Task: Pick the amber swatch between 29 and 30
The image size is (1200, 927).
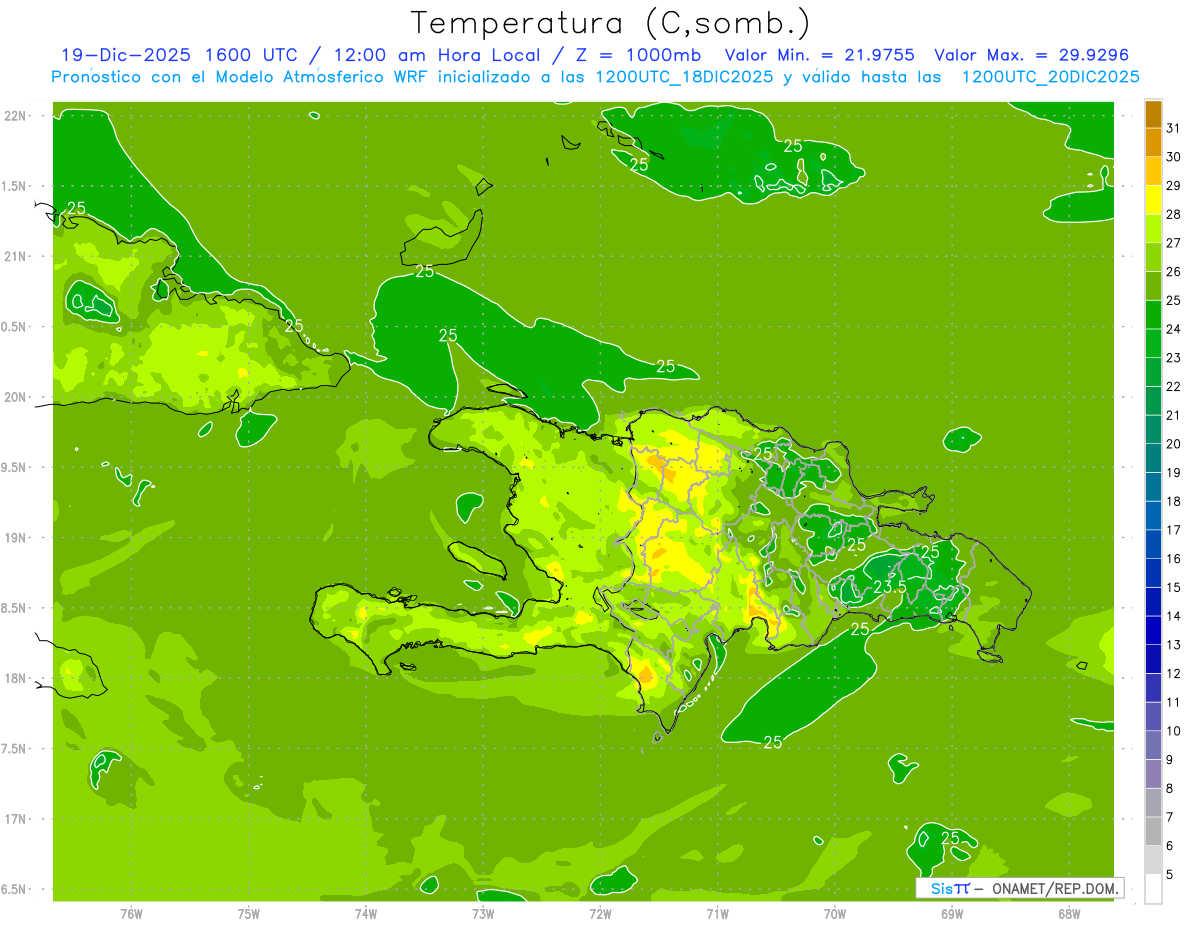Action: pyautogui.click(x=1153, y=172)
